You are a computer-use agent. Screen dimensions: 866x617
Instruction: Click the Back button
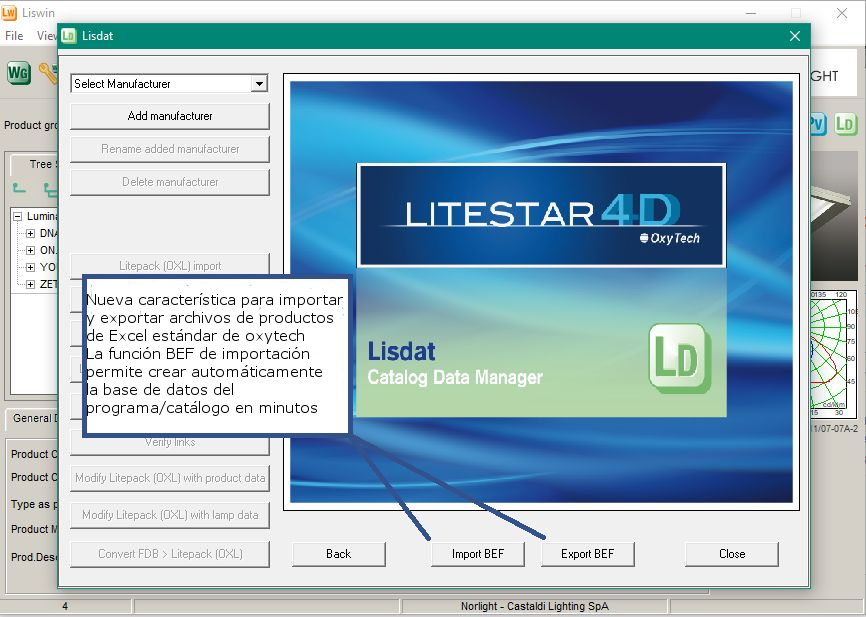[338, 554]
